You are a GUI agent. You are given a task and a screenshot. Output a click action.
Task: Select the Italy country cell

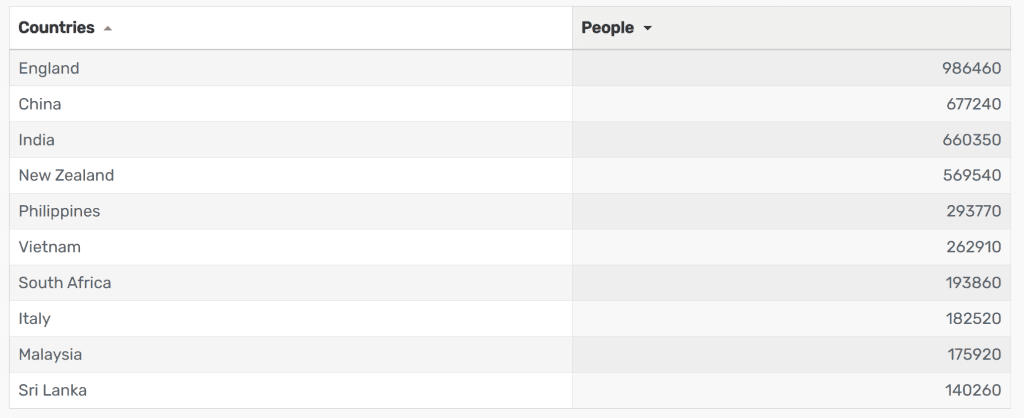point(291,319)
